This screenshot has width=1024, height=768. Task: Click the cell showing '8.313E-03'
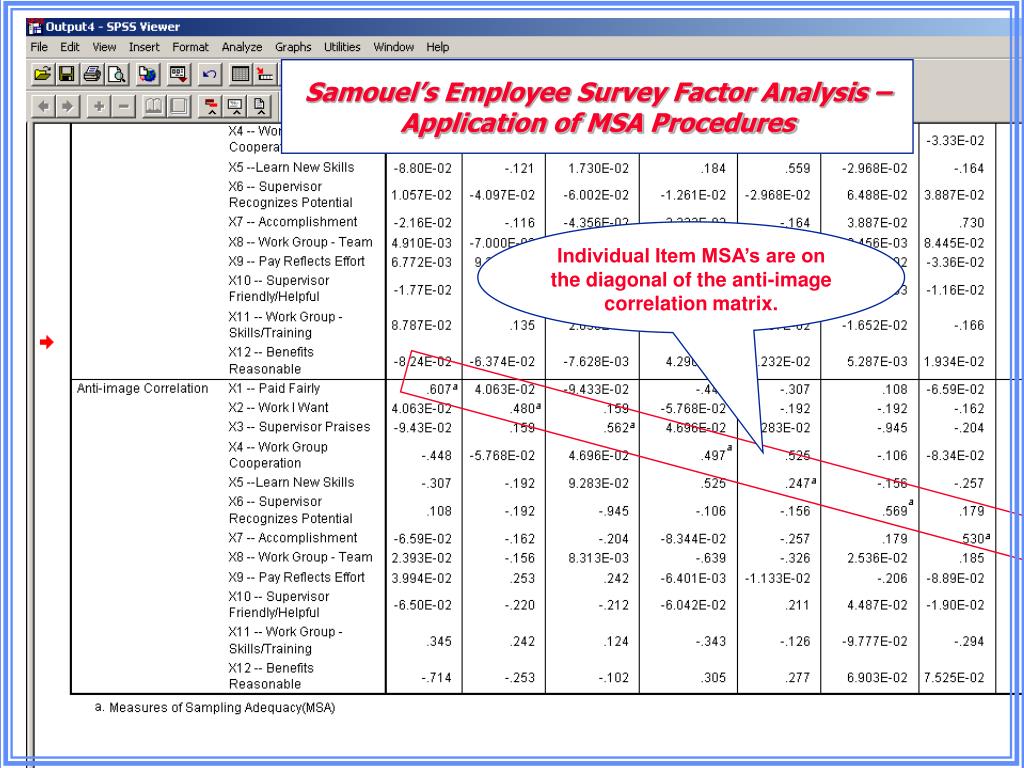598,558
